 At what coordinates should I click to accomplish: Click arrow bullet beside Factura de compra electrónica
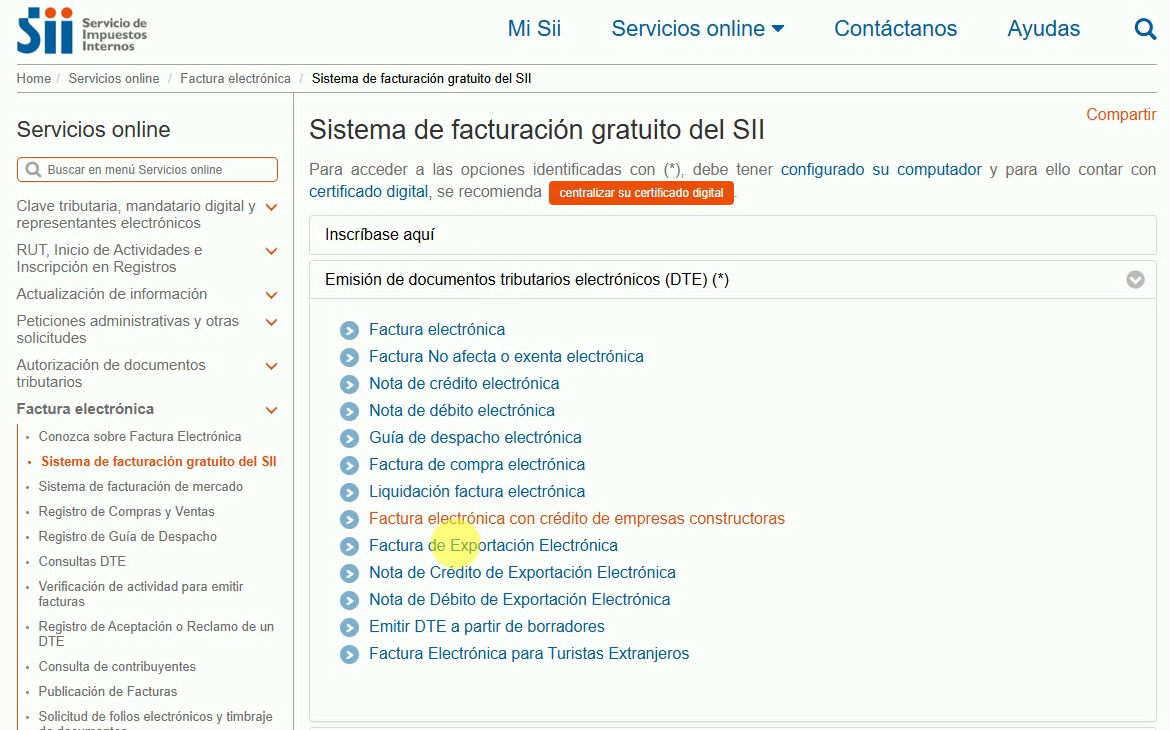(x=349, y=465)
